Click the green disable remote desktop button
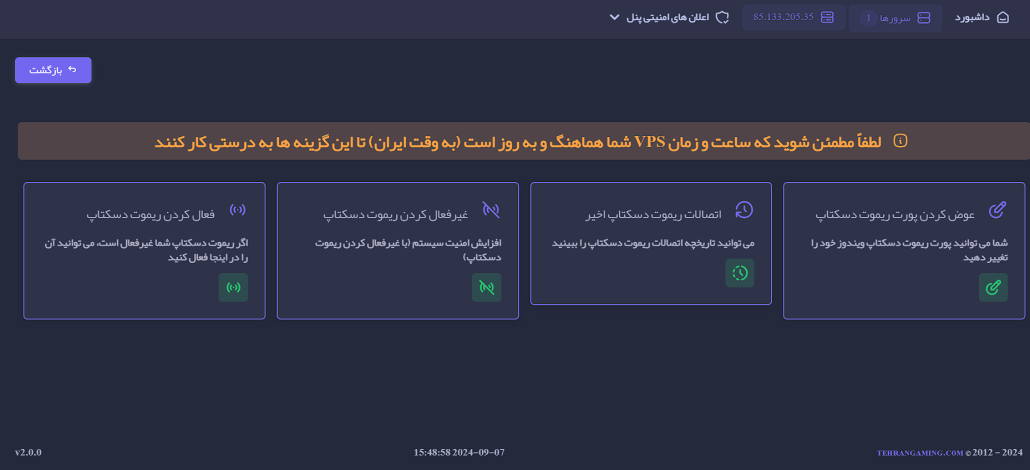 pyautogui.click(x=487, y=288)
